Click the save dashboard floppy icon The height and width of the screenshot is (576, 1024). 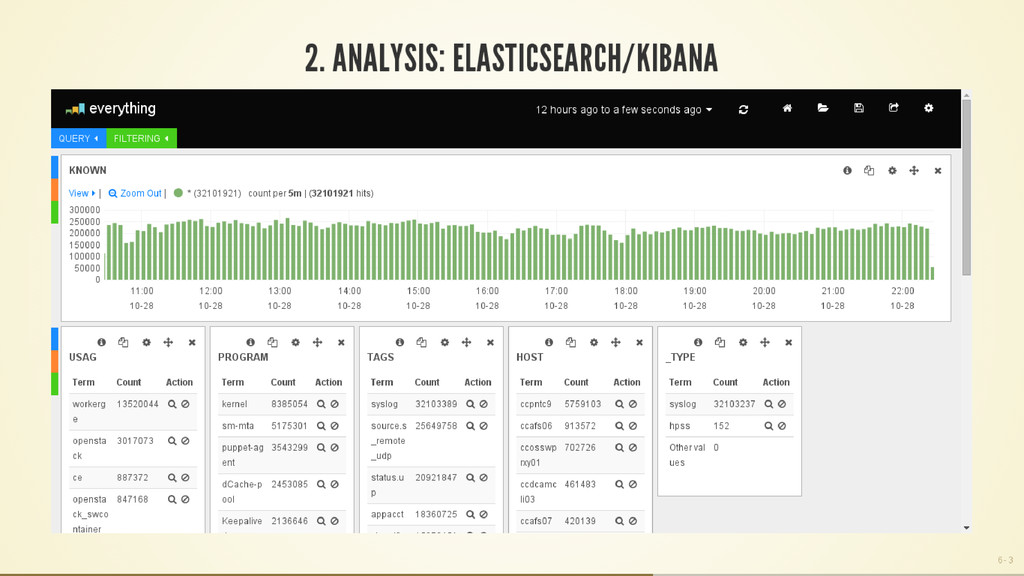(x=859, y=108)
